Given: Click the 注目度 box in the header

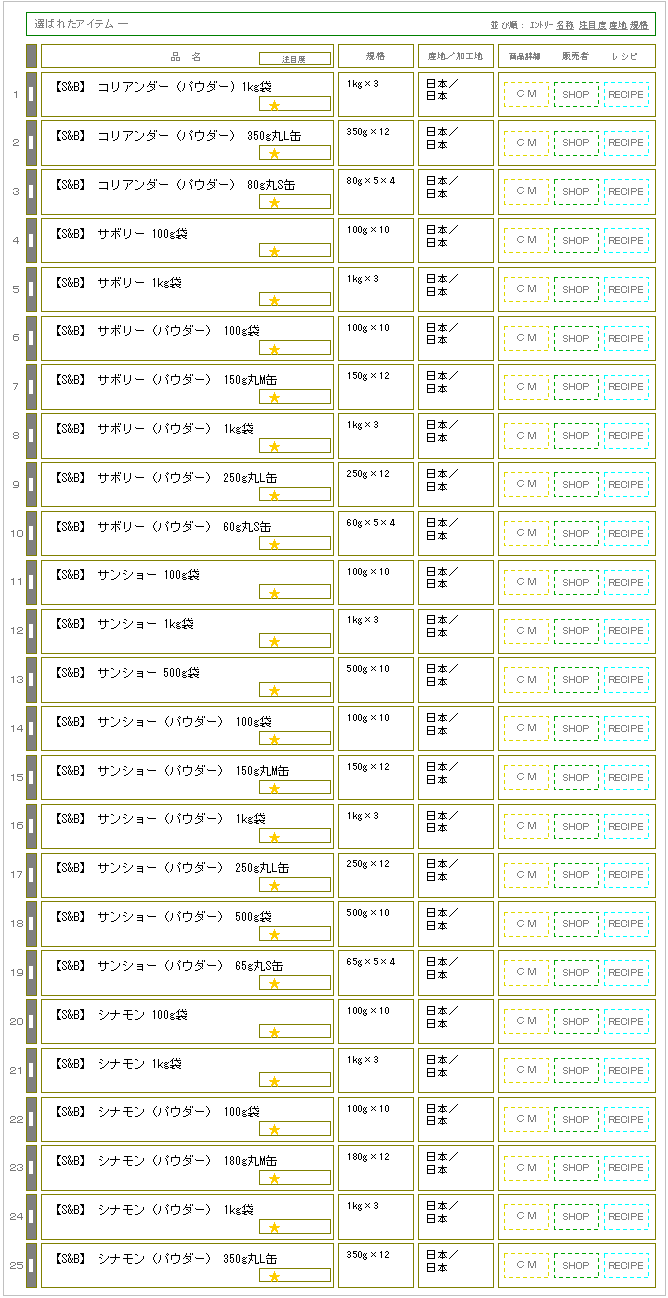Looking at the screenshot, I should pyautogui.click(x=294, y=59).
